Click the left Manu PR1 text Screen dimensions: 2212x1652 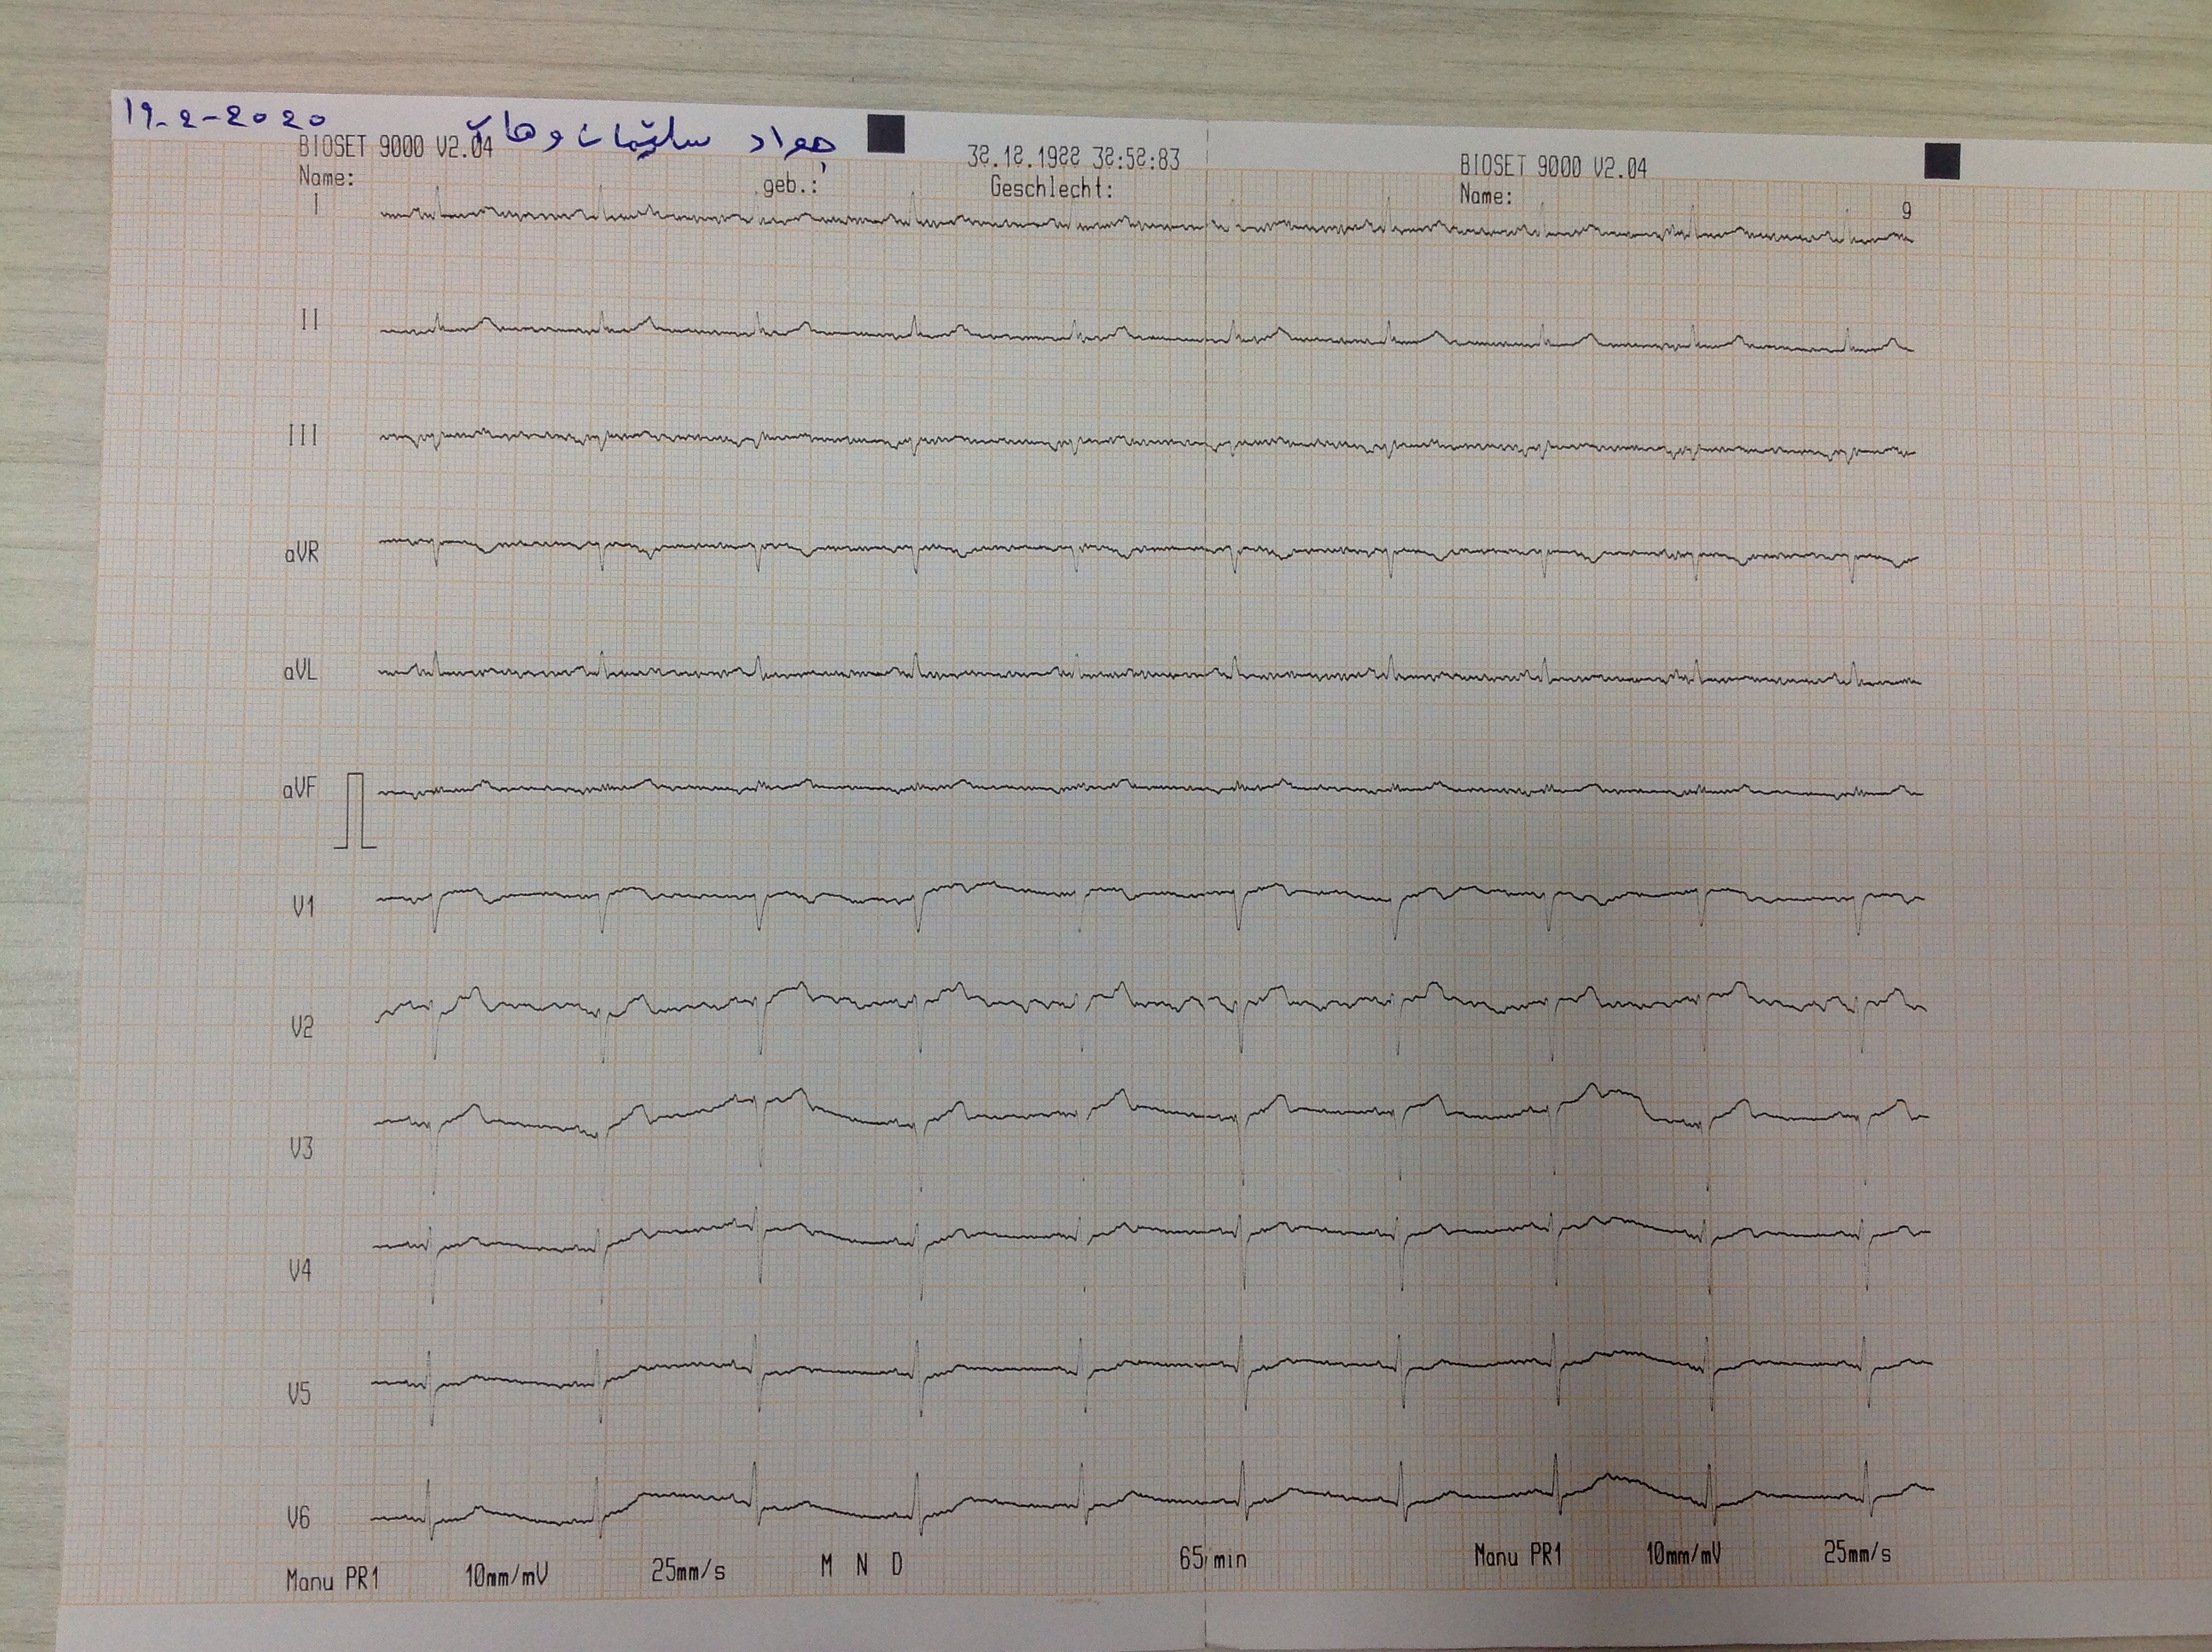pyautogui.click(x=333, y=1581)
